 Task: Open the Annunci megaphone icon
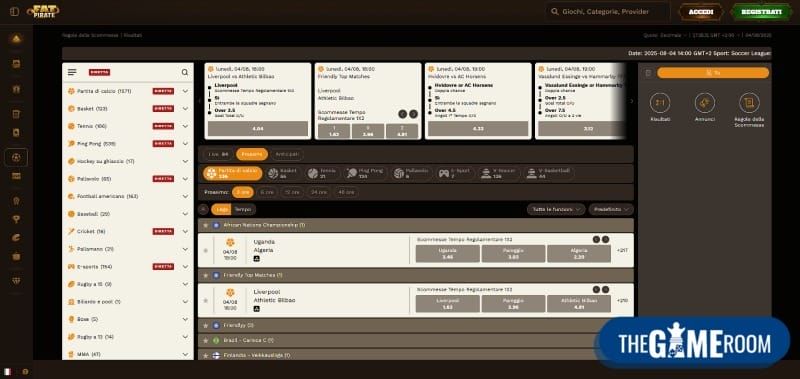[x=705, y=103]
